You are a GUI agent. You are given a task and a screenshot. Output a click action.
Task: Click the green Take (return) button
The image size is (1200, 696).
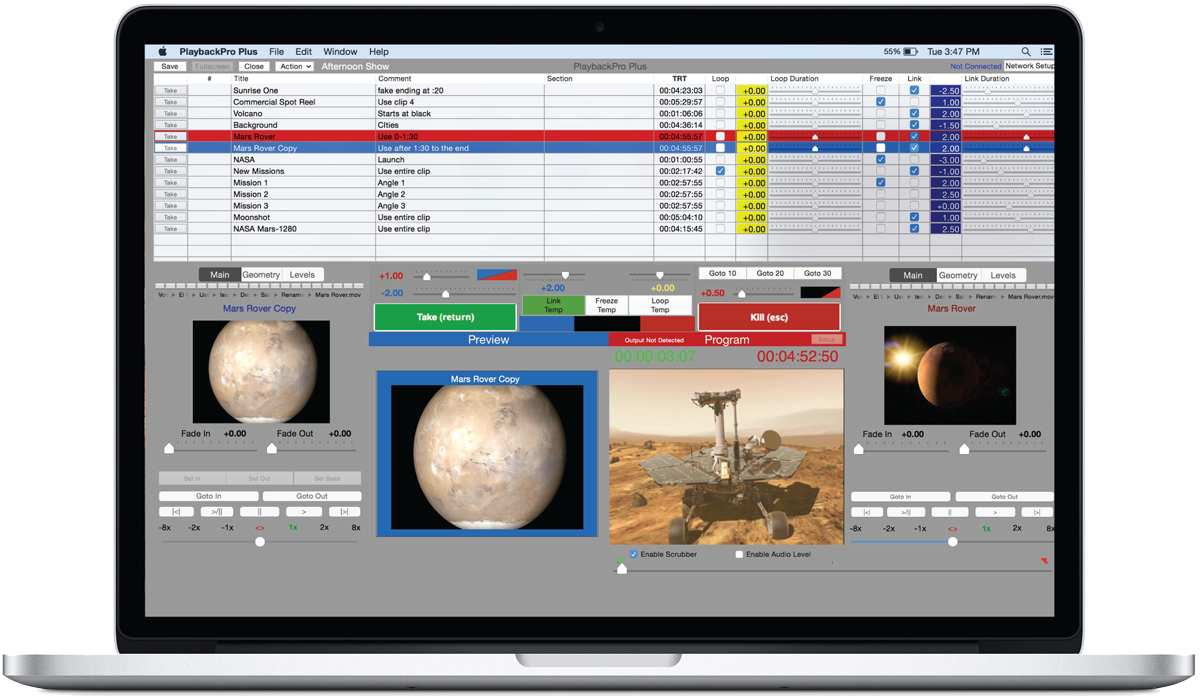445,317
